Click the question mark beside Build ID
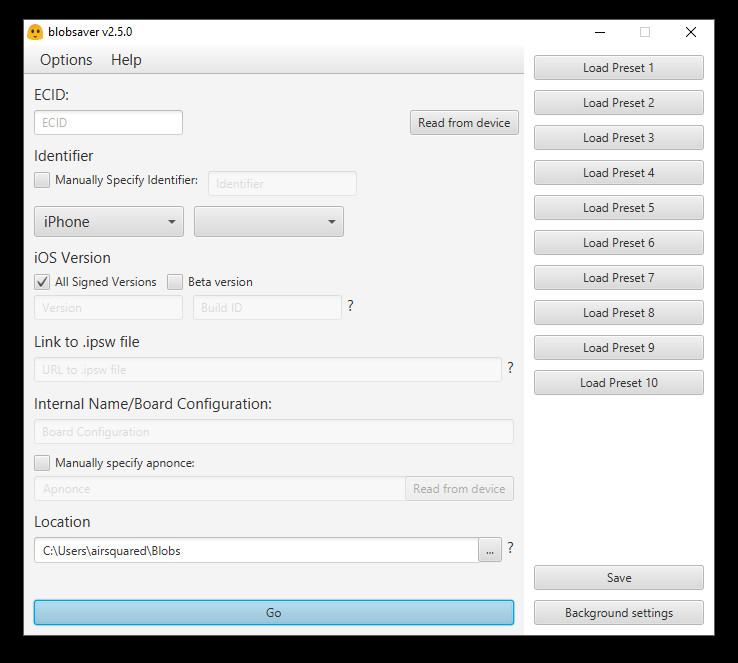This screenshot has height=663, width=738. click(351, 306)
